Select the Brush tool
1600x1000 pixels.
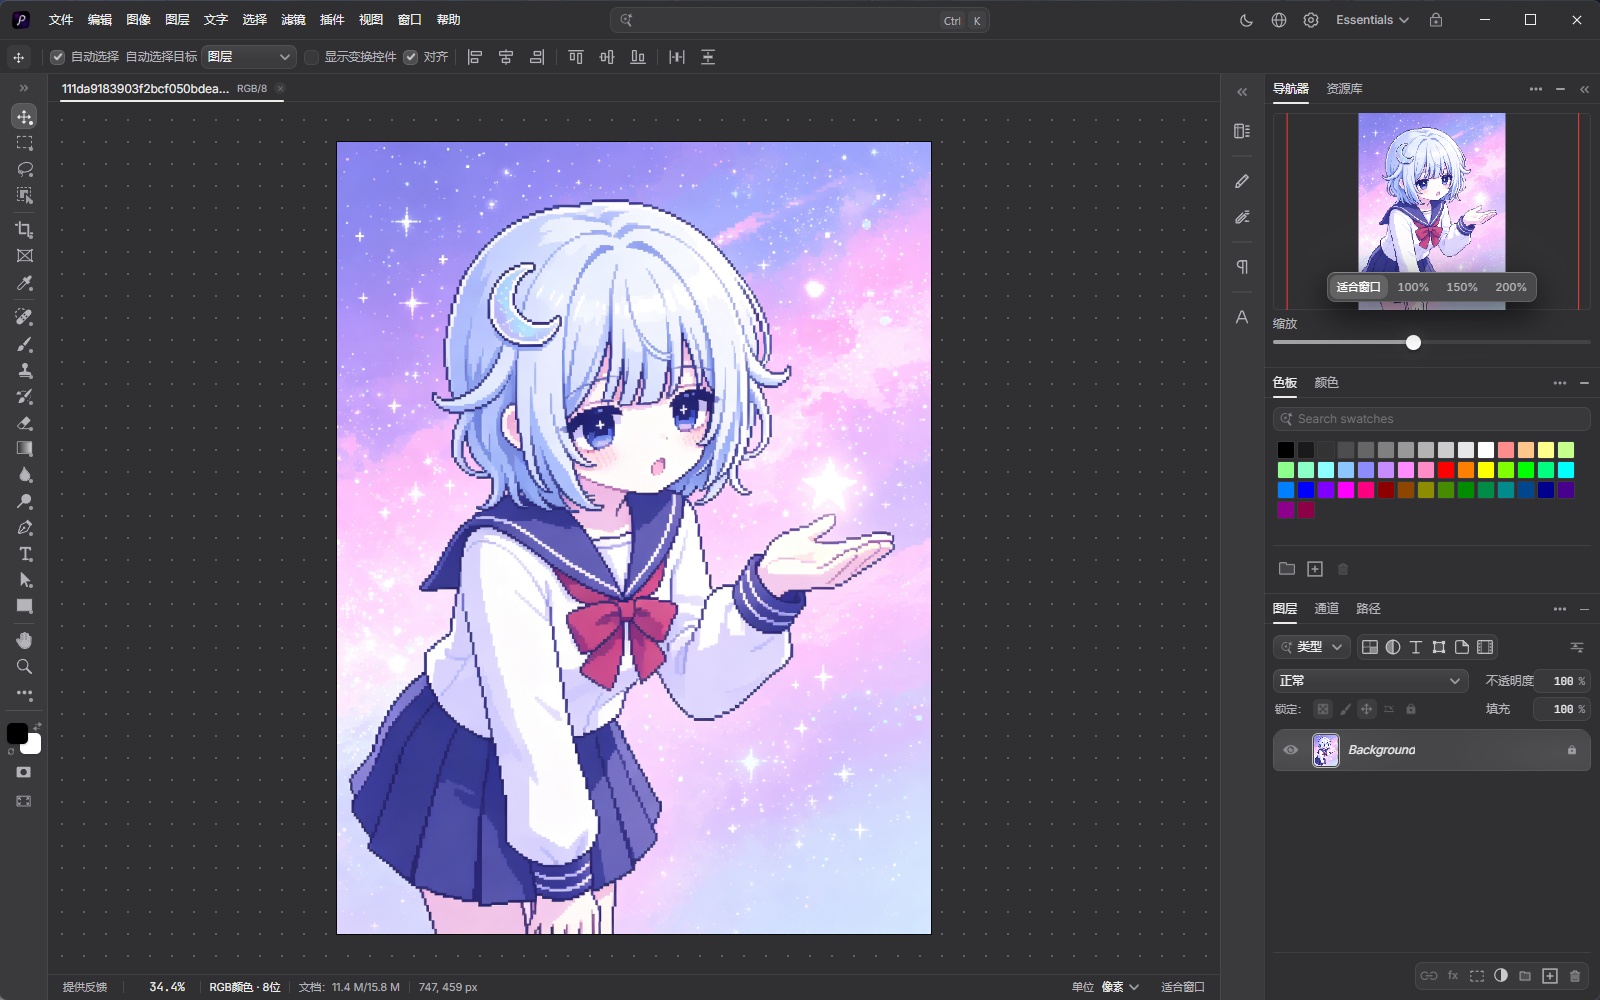pos(25,344)
